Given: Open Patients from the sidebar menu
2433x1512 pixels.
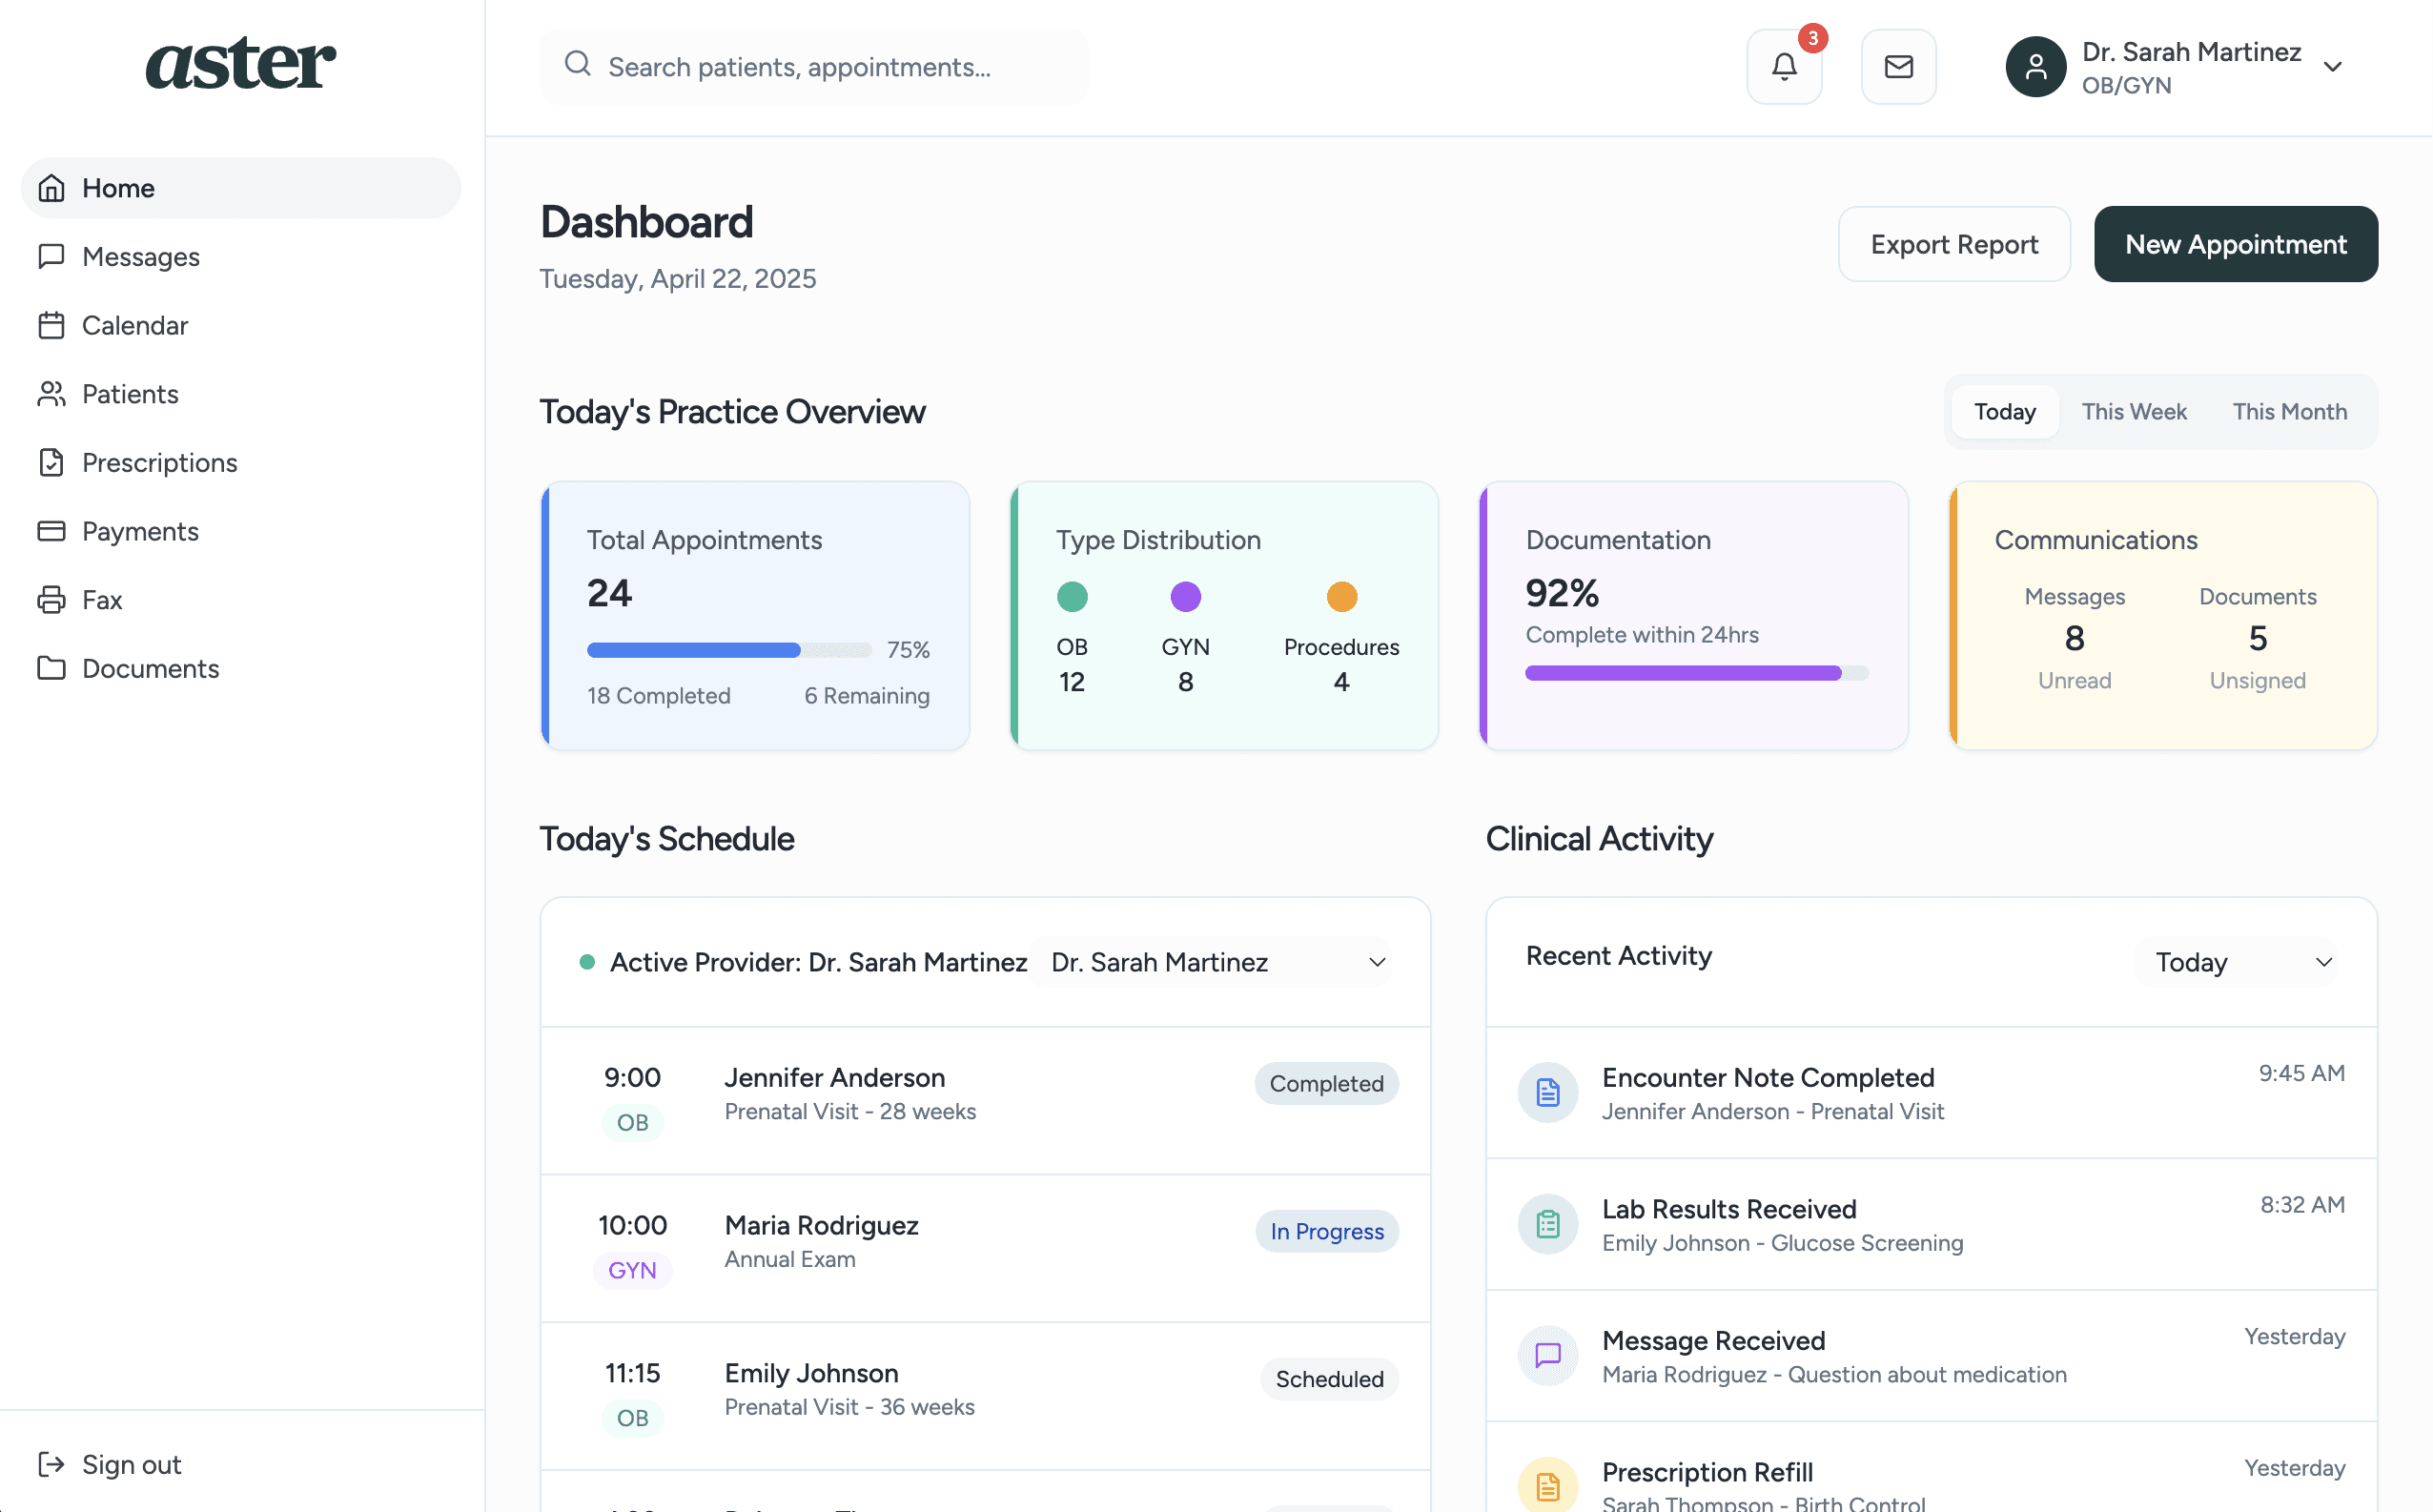Looking at the screenshot, I should 129,394.
